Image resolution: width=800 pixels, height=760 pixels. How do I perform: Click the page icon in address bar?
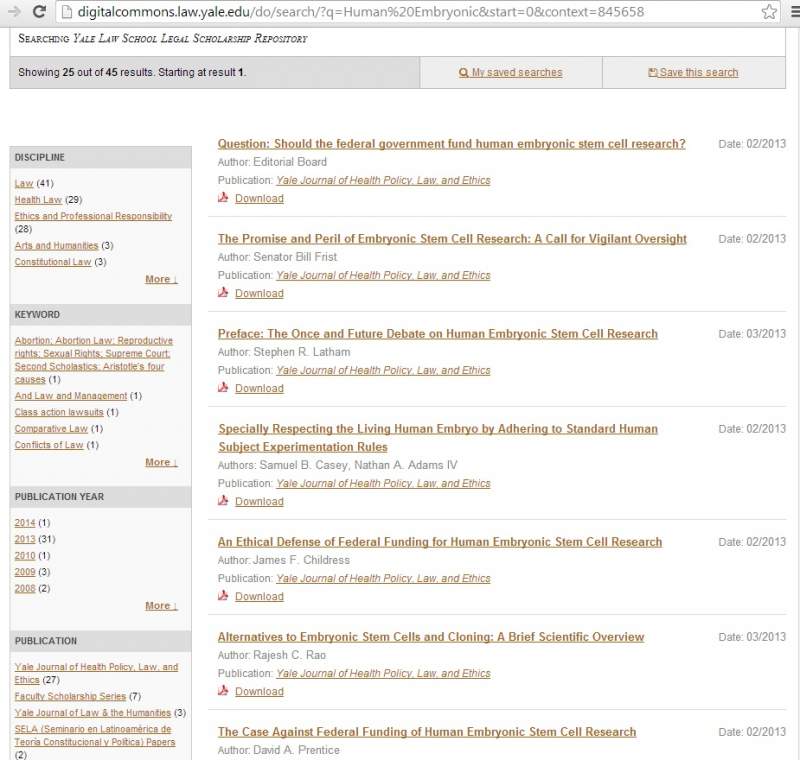67,11
